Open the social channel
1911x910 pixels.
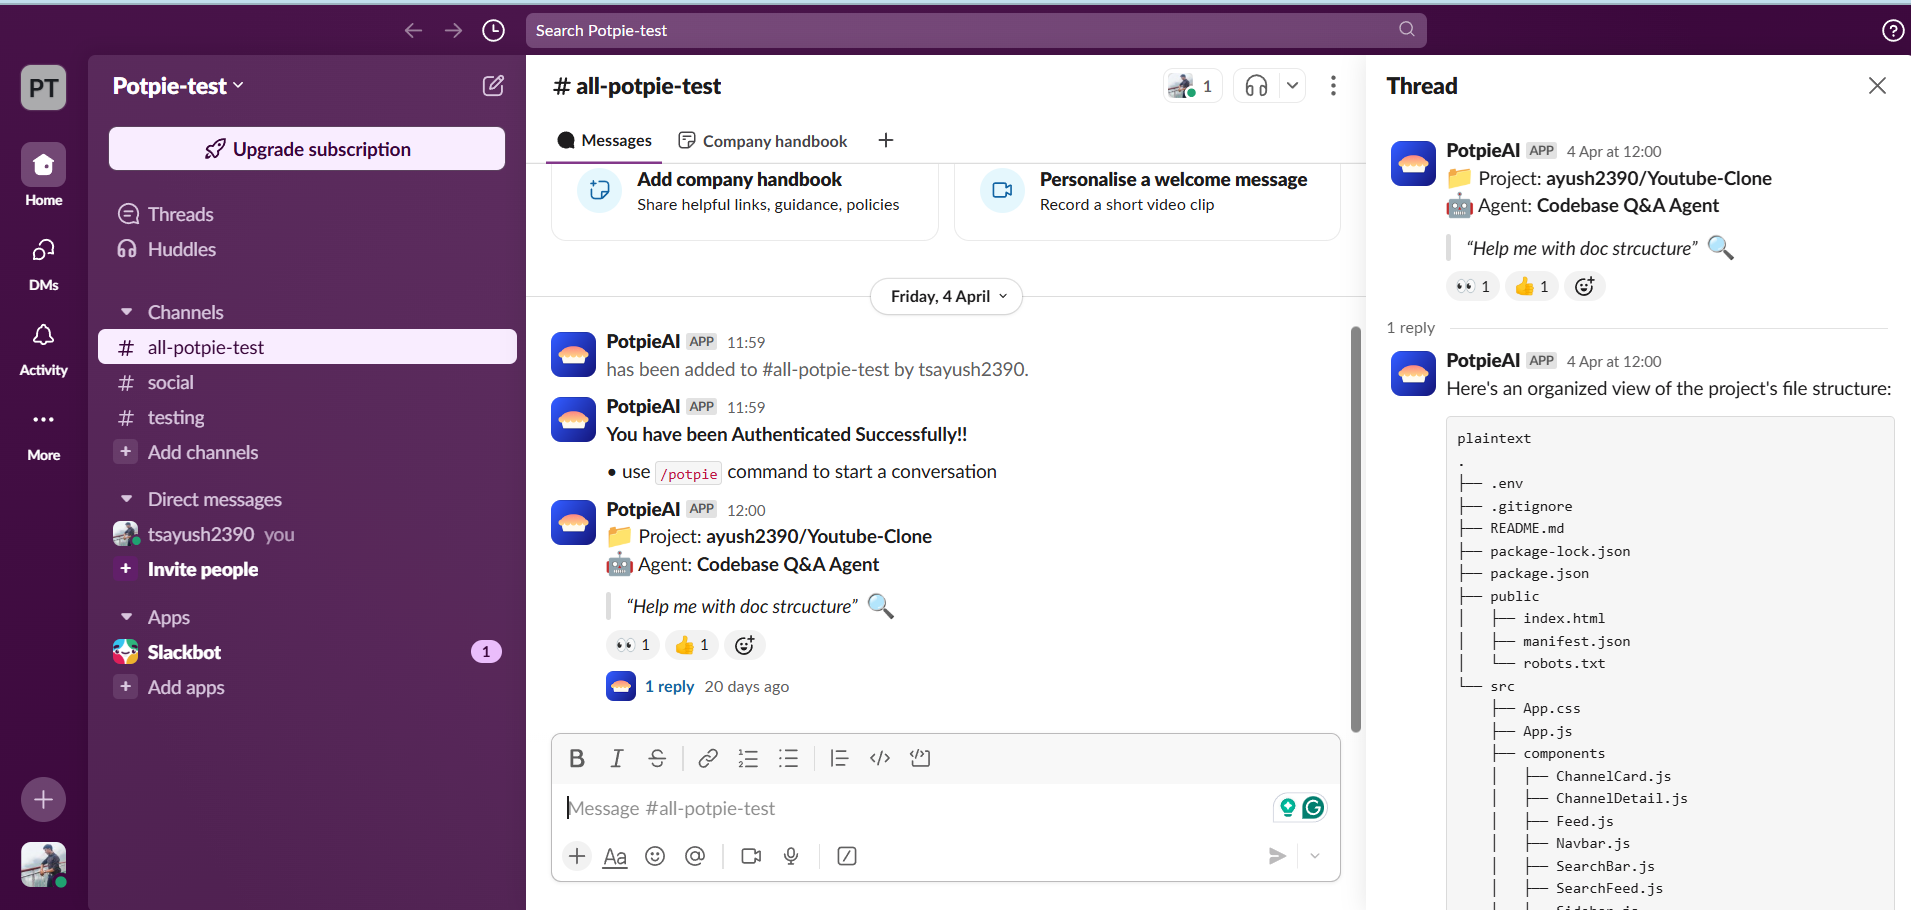tap(307, 382)
